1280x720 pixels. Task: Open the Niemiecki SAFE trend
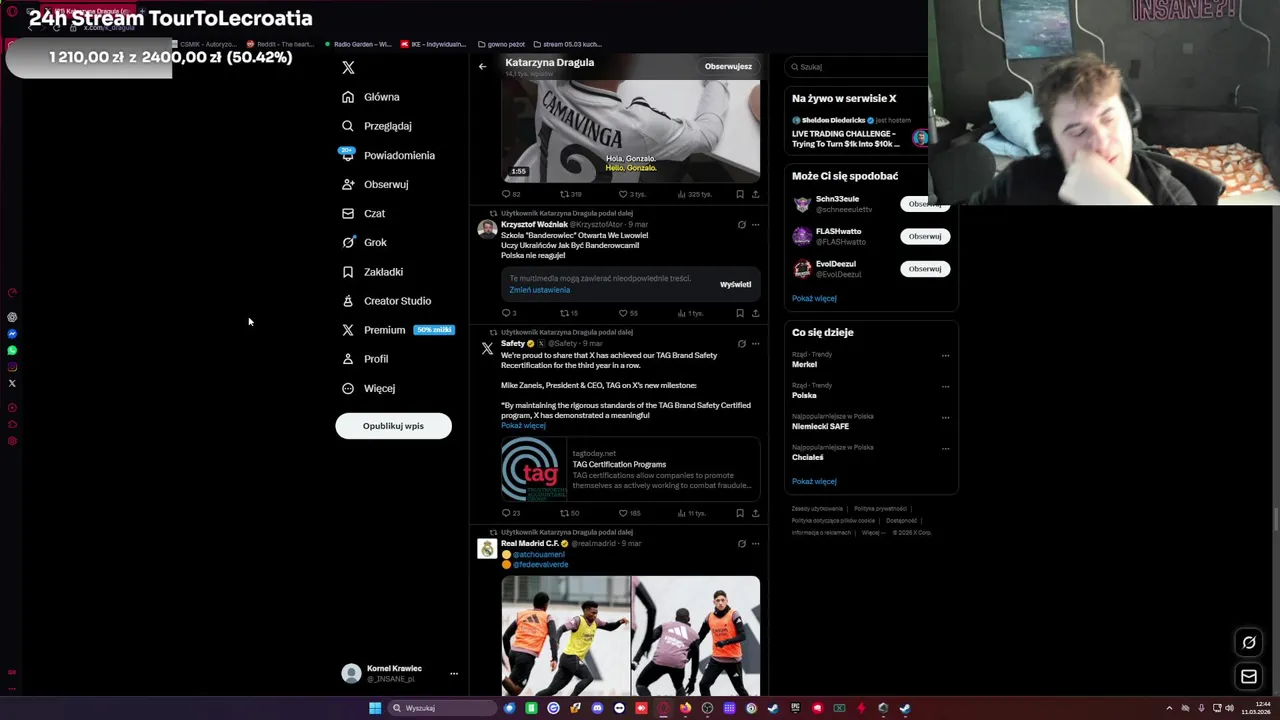[x=820, y=426]
